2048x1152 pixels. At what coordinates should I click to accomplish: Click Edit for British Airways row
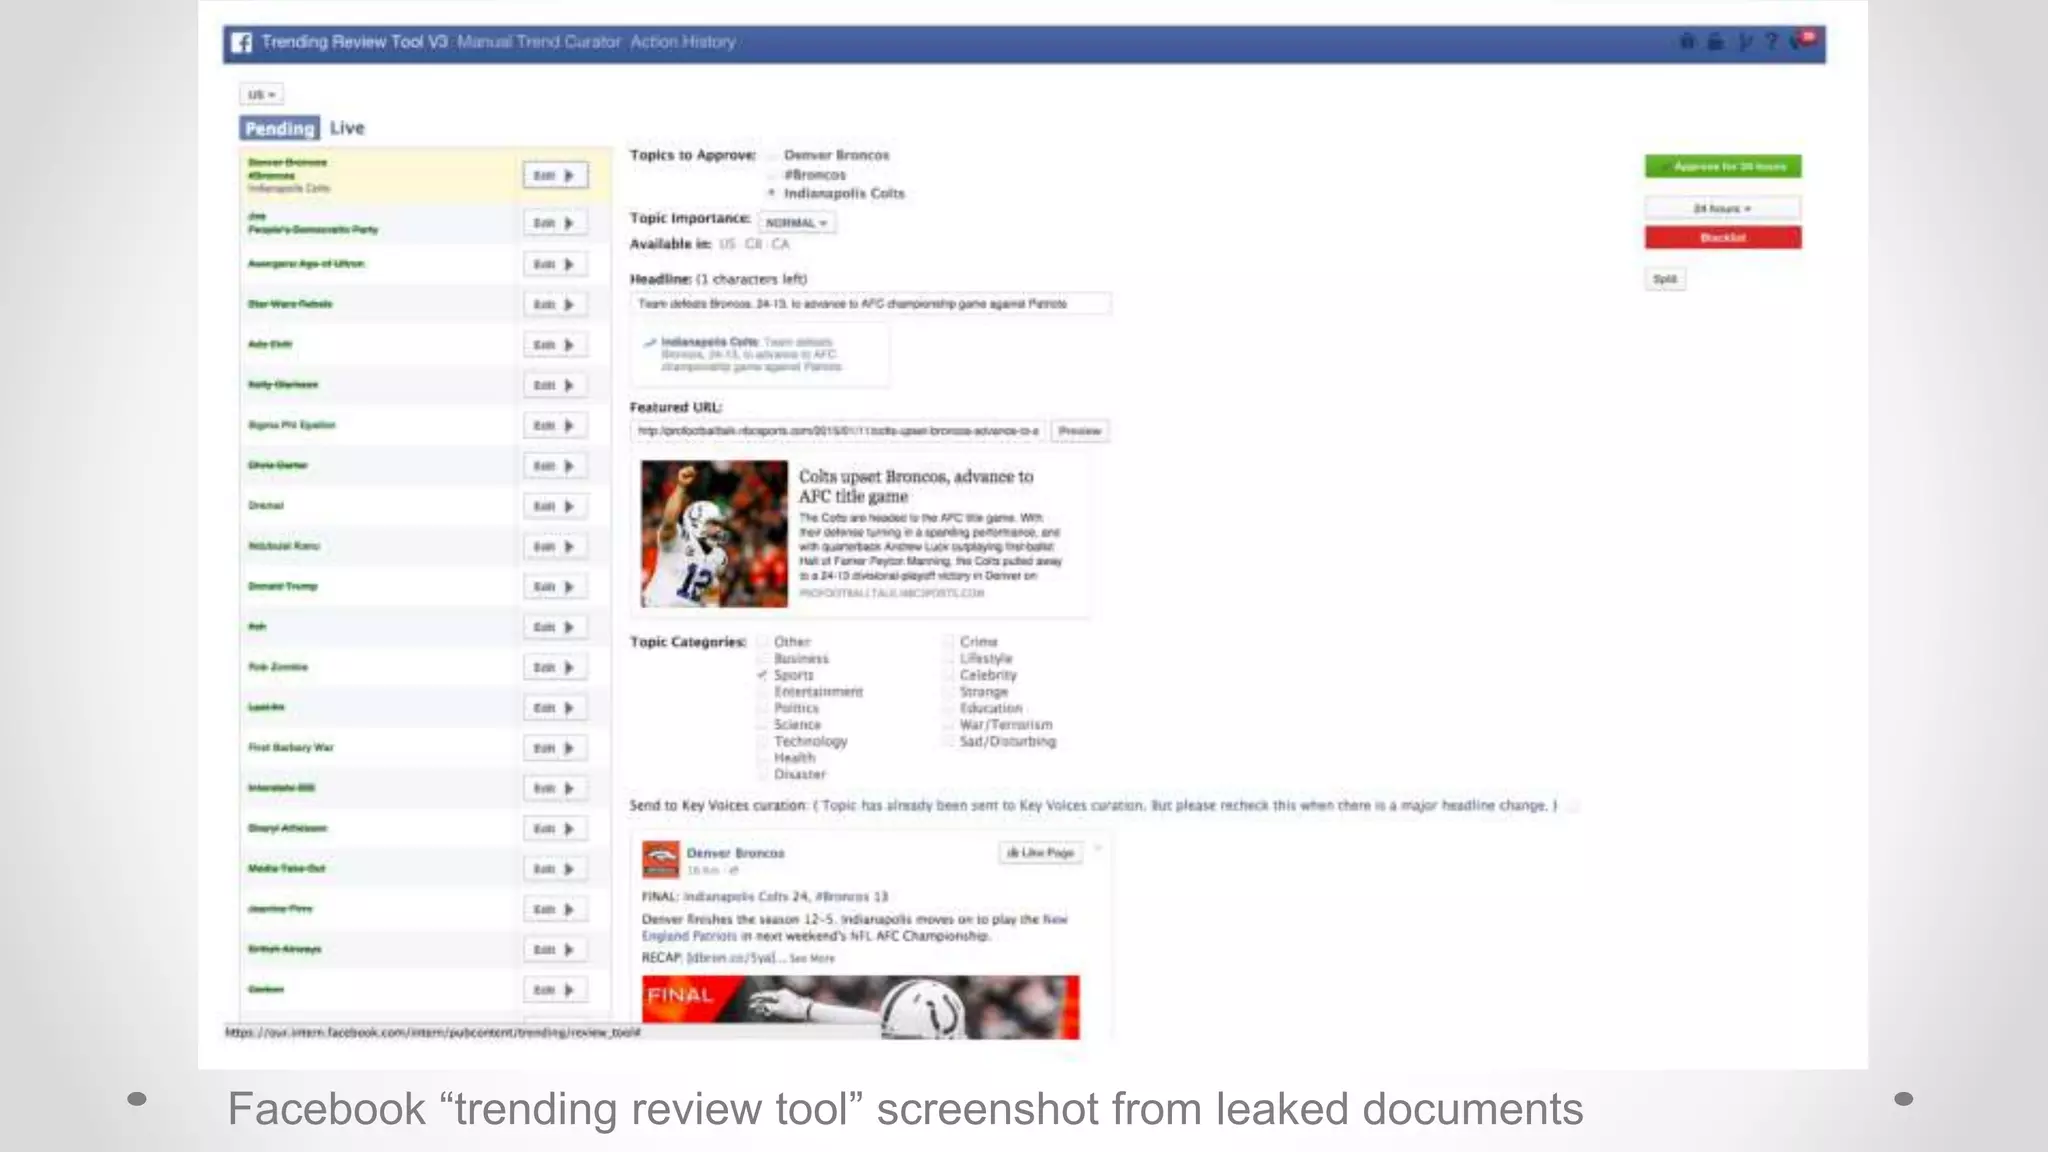pyautogui.click(x=555, y=950)
